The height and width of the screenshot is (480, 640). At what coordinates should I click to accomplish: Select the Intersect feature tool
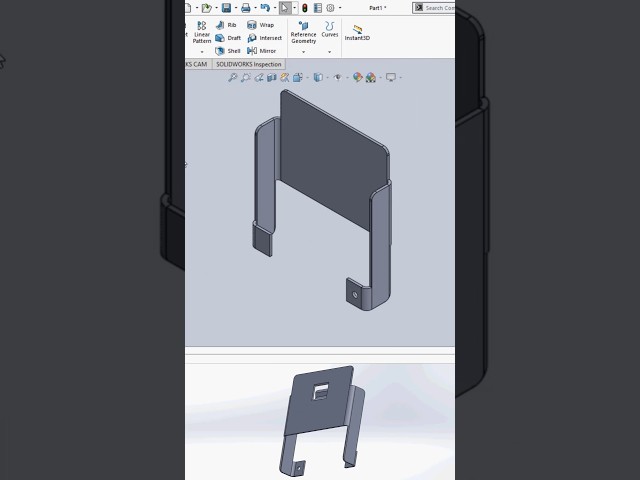click(264, 38)
